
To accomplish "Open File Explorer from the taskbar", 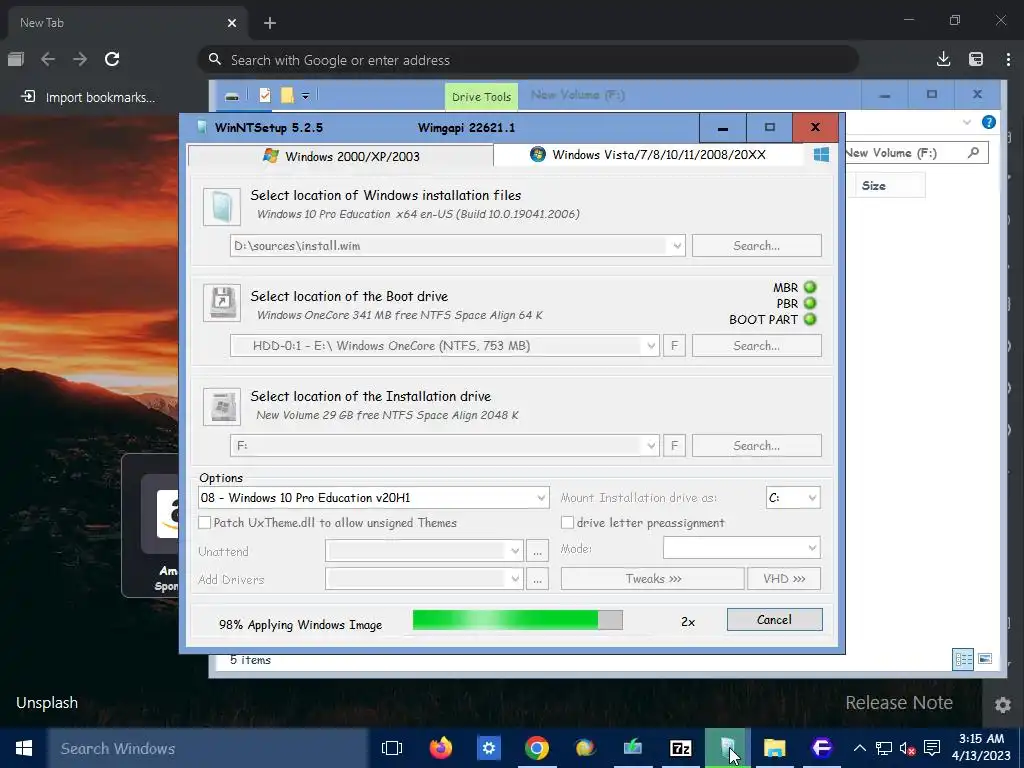I will point(775,748).
